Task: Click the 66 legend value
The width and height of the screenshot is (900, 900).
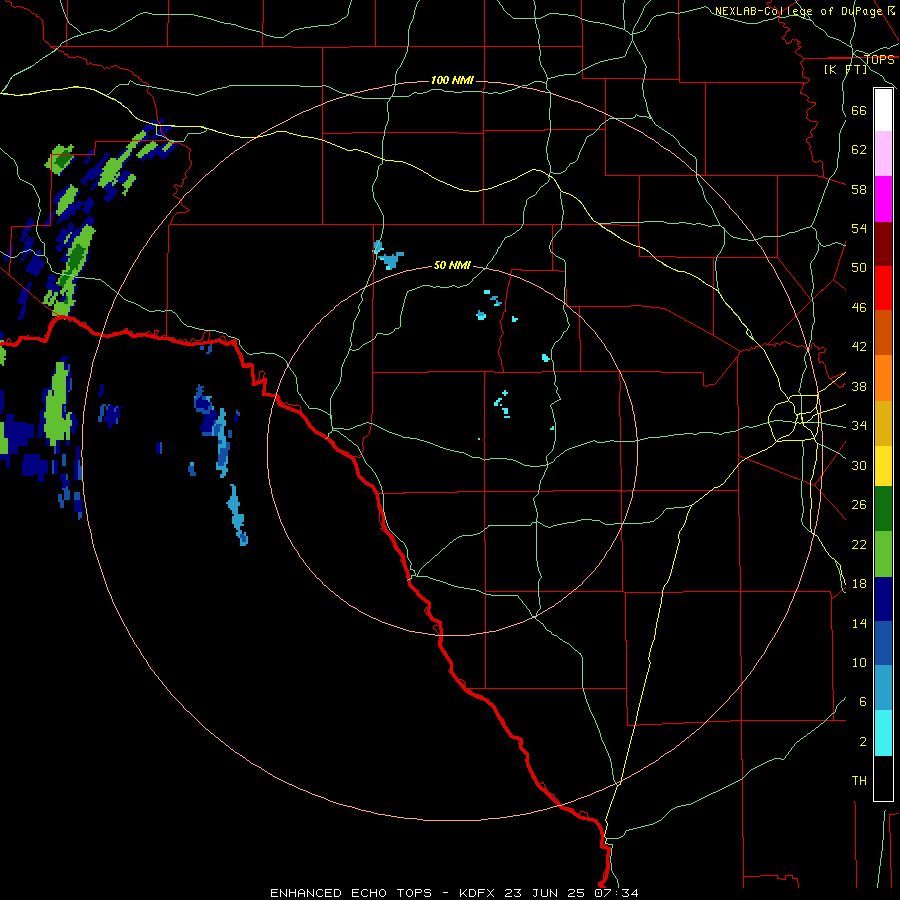Action: [x=859, y=110]
